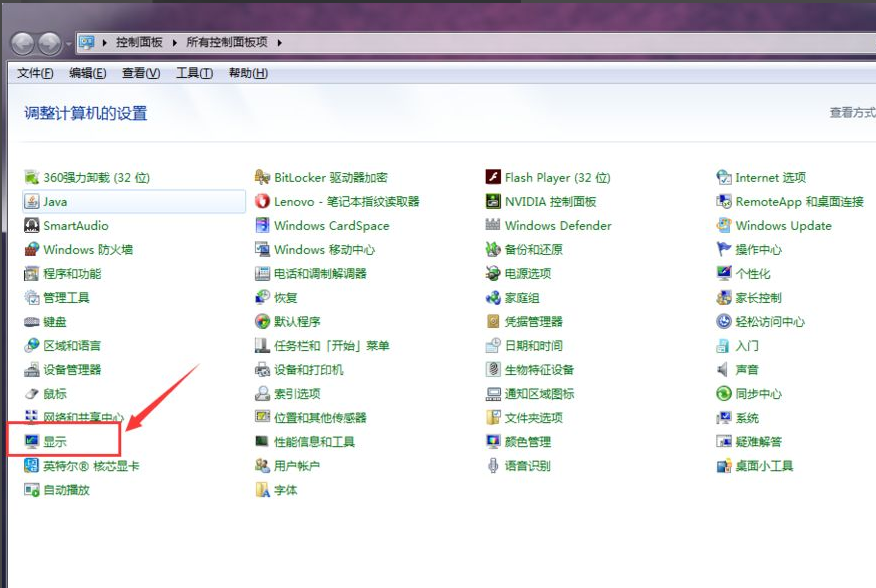The height and width of the screenshot is (588, 876).
Task: Open 英特尔® 核芯显卡 settings
Action: tap(90, 464)
